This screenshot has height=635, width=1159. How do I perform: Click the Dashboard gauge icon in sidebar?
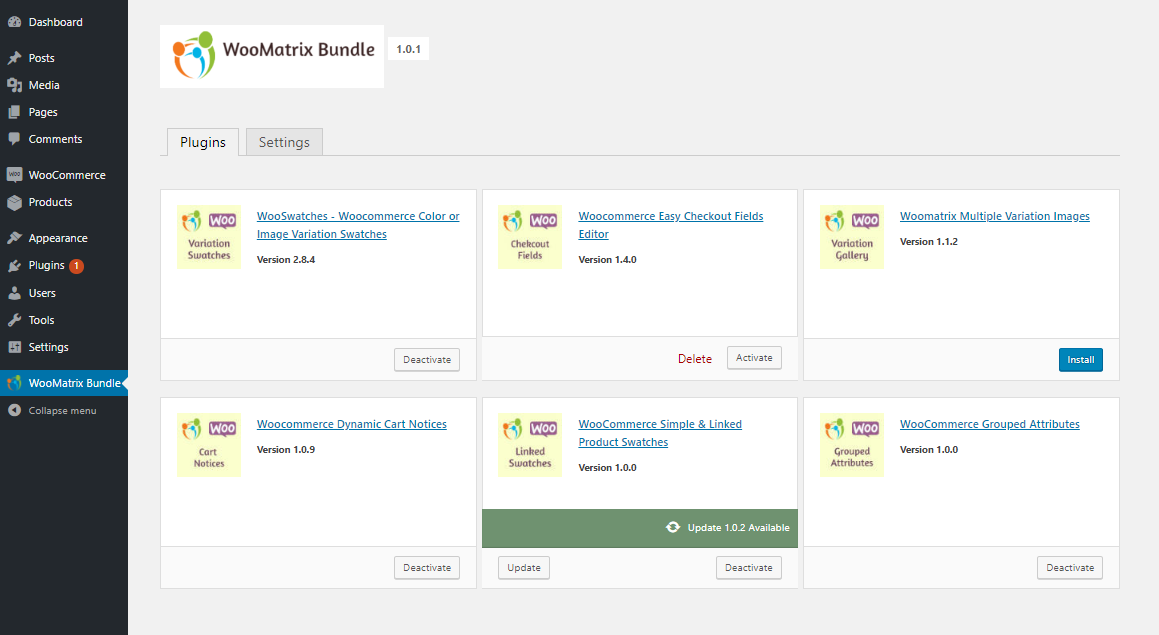tap(14, 22)
